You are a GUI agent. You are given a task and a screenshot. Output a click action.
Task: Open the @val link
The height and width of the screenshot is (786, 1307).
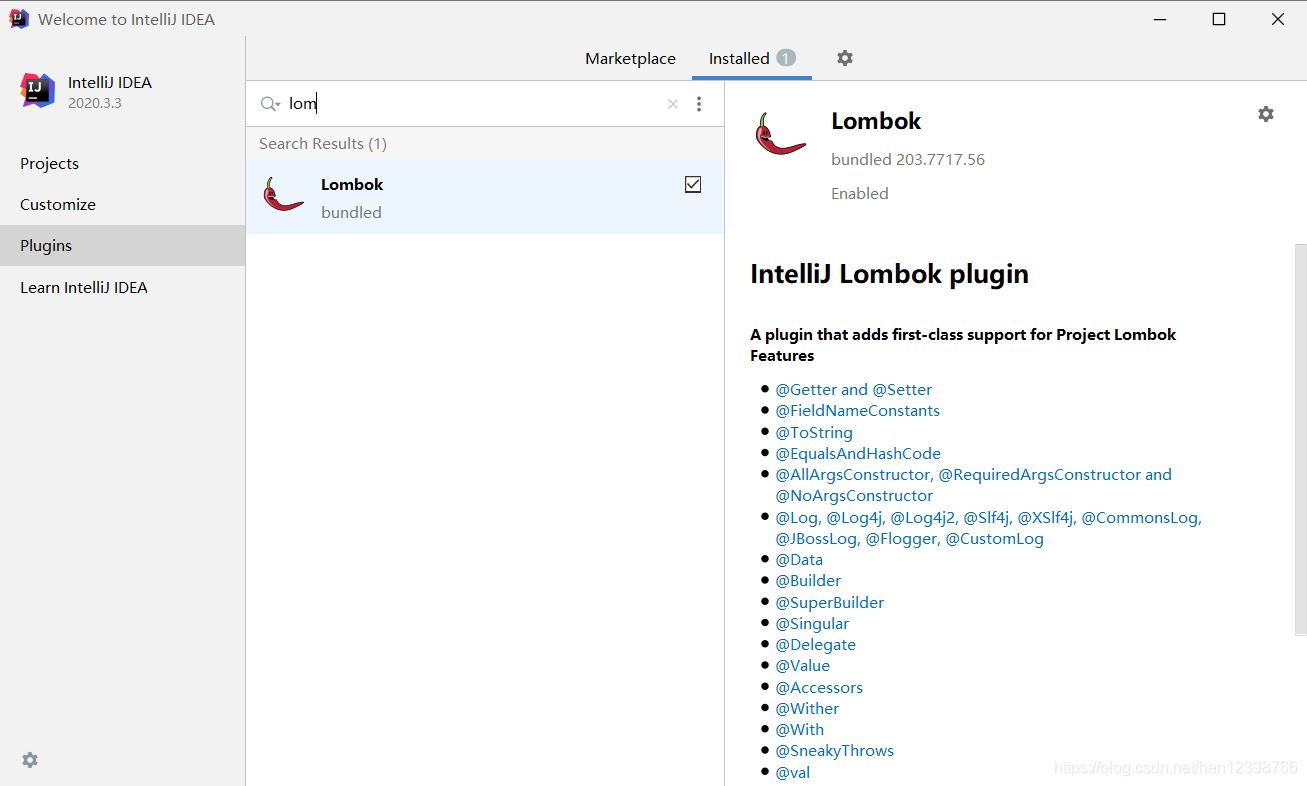point(792,772)
